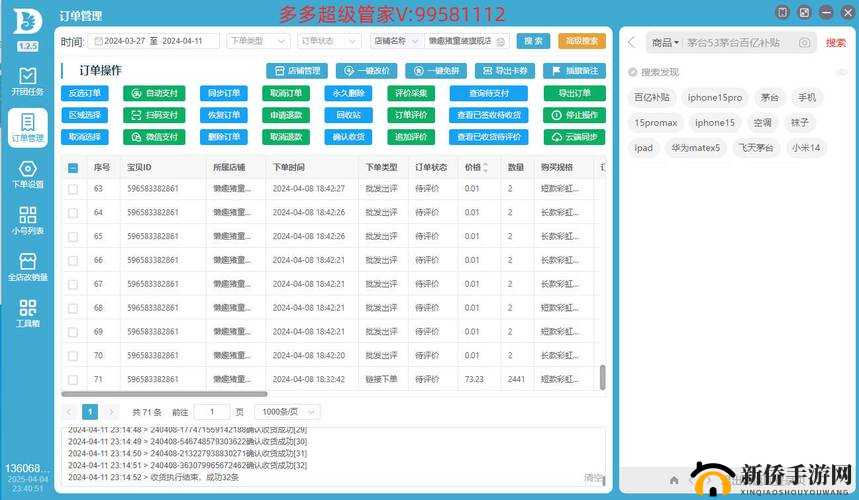Sort by the 价格 column arrows

[485, 168]
